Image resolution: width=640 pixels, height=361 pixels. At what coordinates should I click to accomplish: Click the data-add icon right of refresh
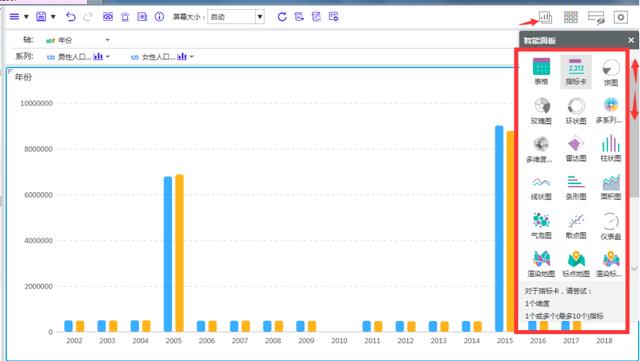[299, 17]
